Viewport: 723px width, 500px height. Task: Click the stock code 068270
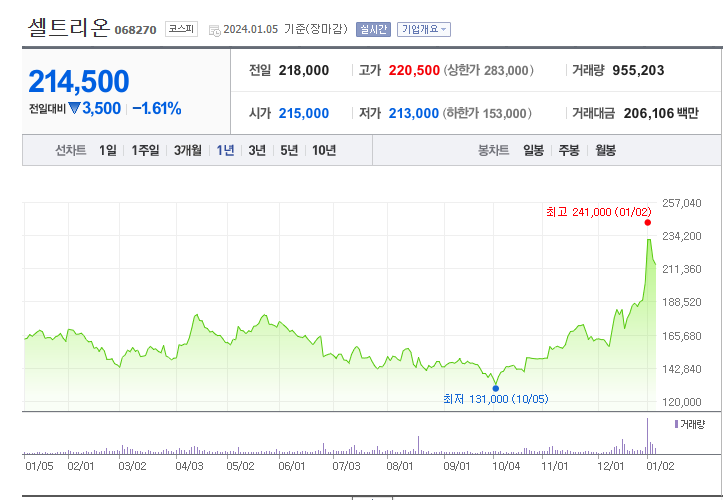point(136,30)
